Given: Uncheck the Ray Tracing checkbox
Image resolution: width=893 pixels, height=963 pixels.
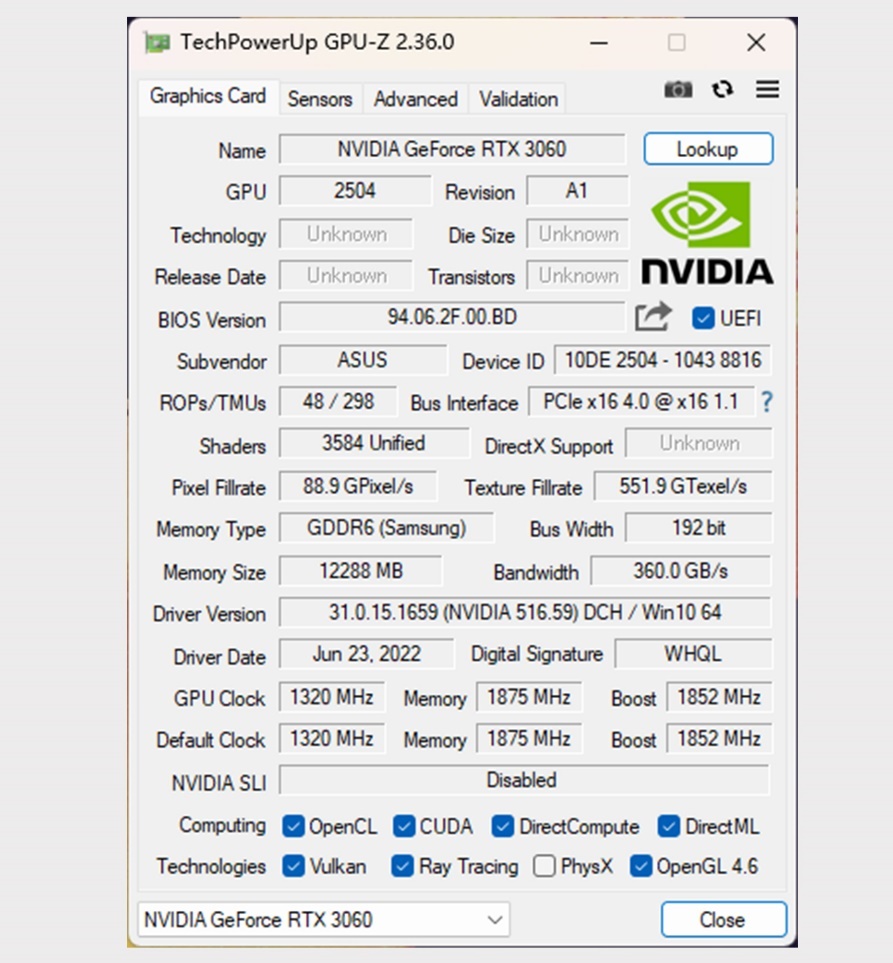Looking at the screenshot, I should 400,867.
